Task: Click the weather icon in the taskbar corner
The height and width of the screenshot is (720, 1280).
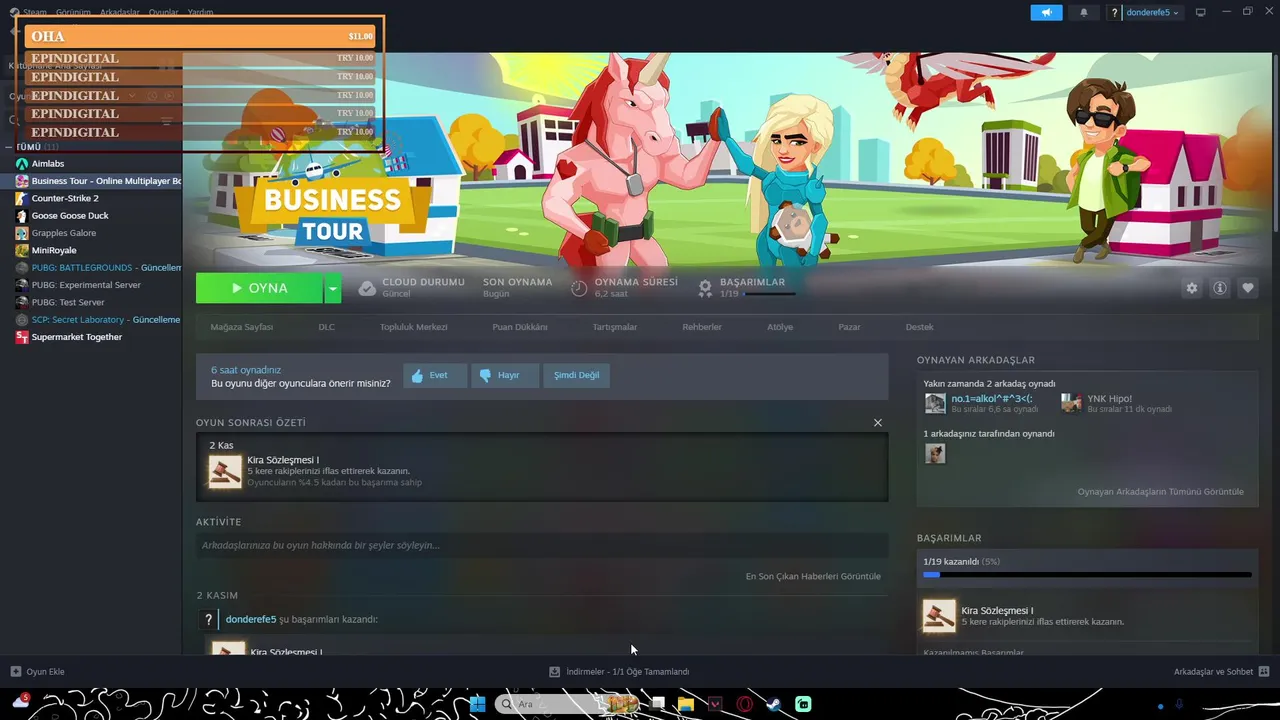Action: [x=20, y=701]
